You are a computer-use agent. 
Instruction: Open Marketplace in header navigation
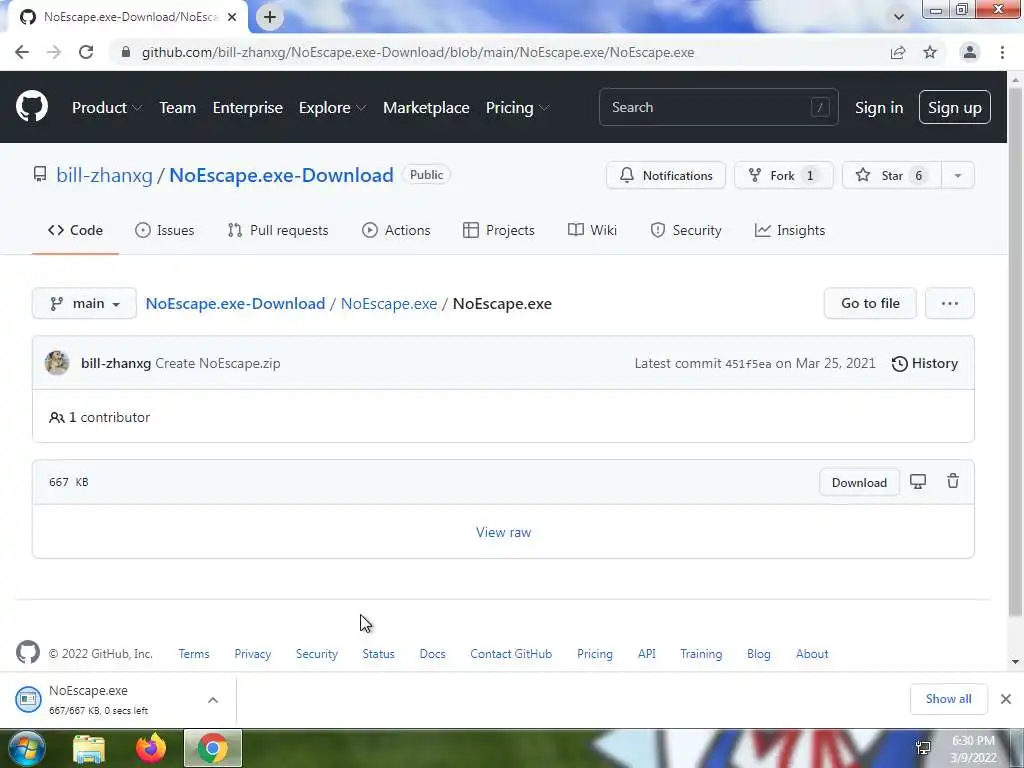click(426, 108)
